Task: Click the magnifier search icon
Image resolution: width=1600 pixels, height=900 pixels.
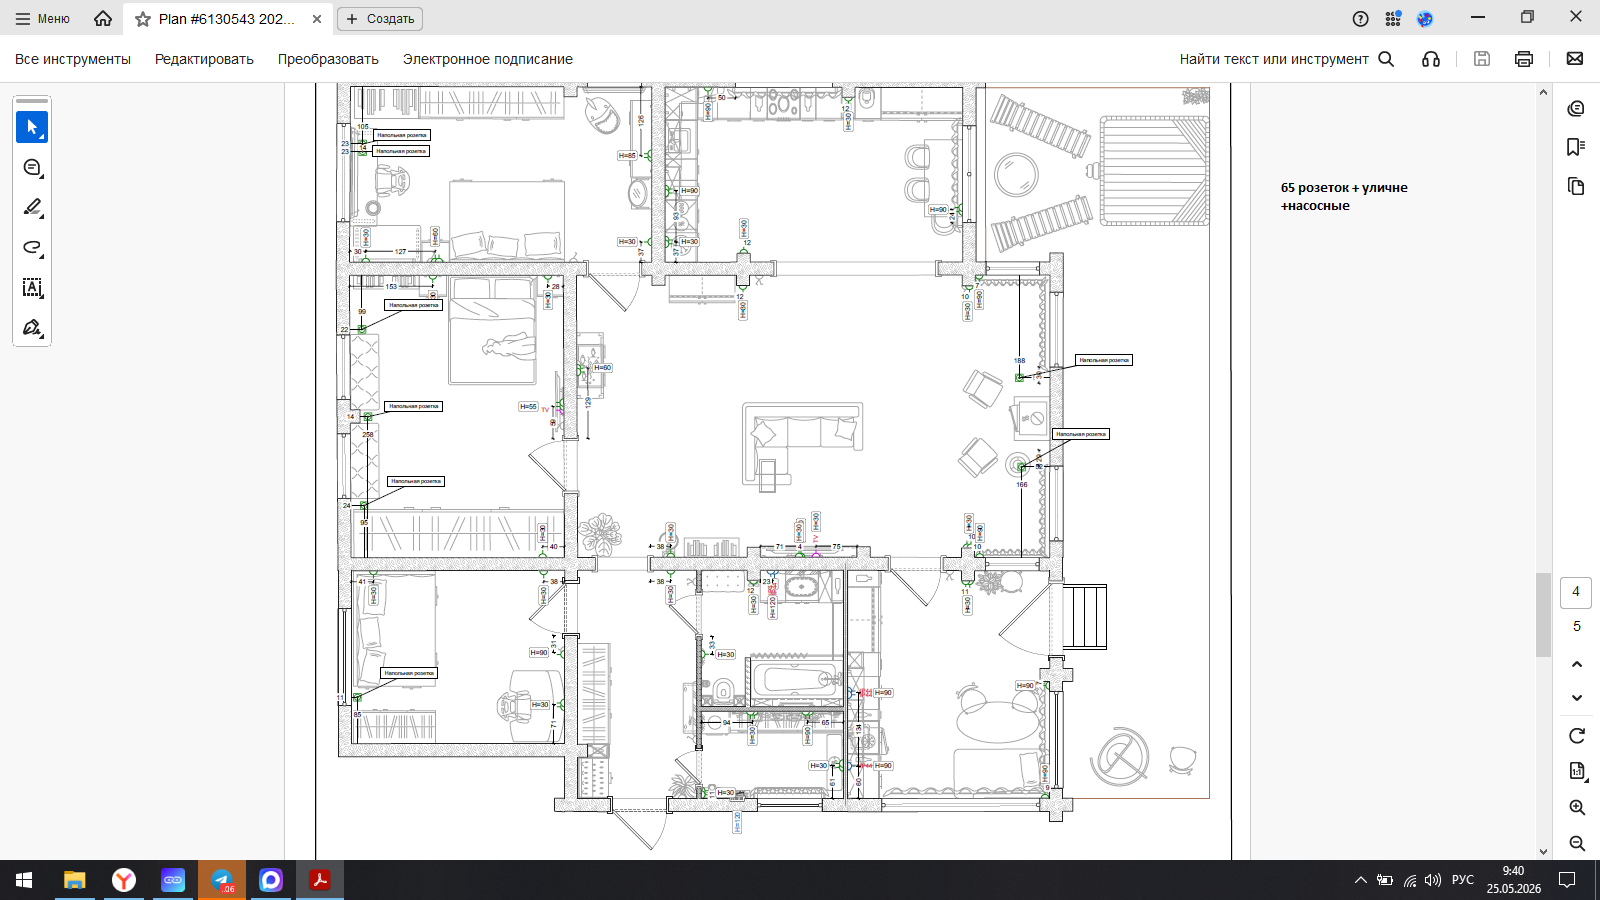Action: (x=1386, y=59)
